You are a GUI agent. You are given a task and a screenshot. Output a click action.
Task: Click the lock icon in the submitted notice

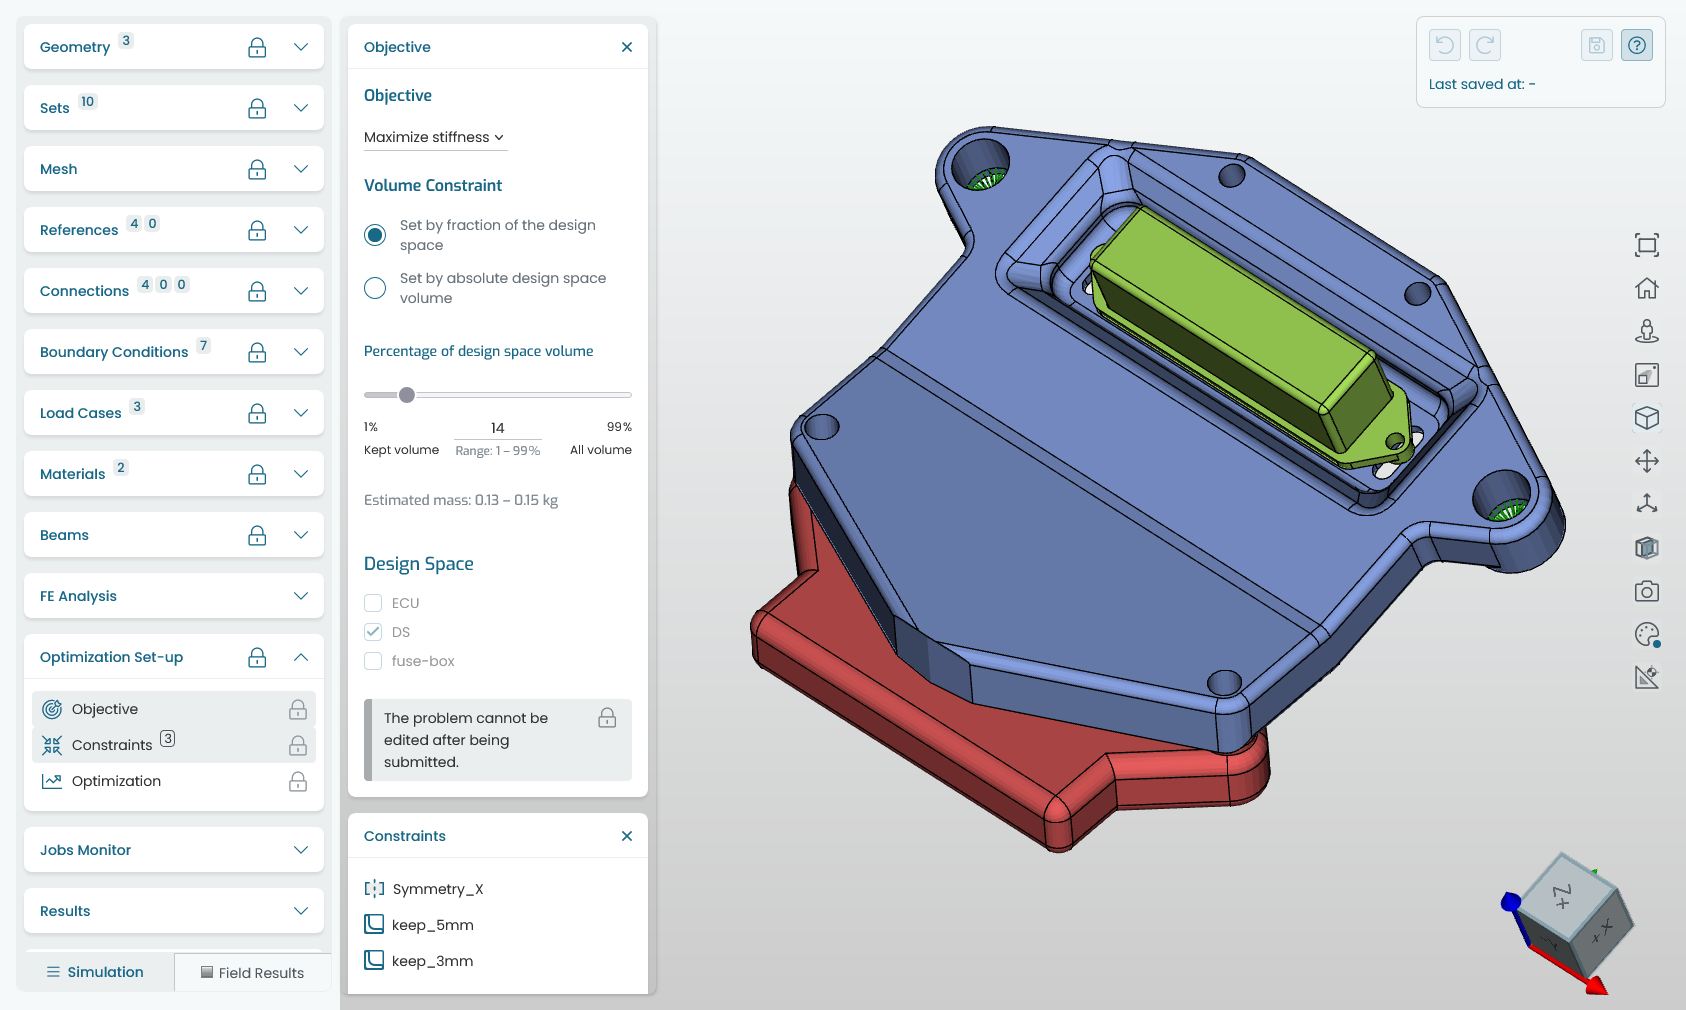point(607,718)
